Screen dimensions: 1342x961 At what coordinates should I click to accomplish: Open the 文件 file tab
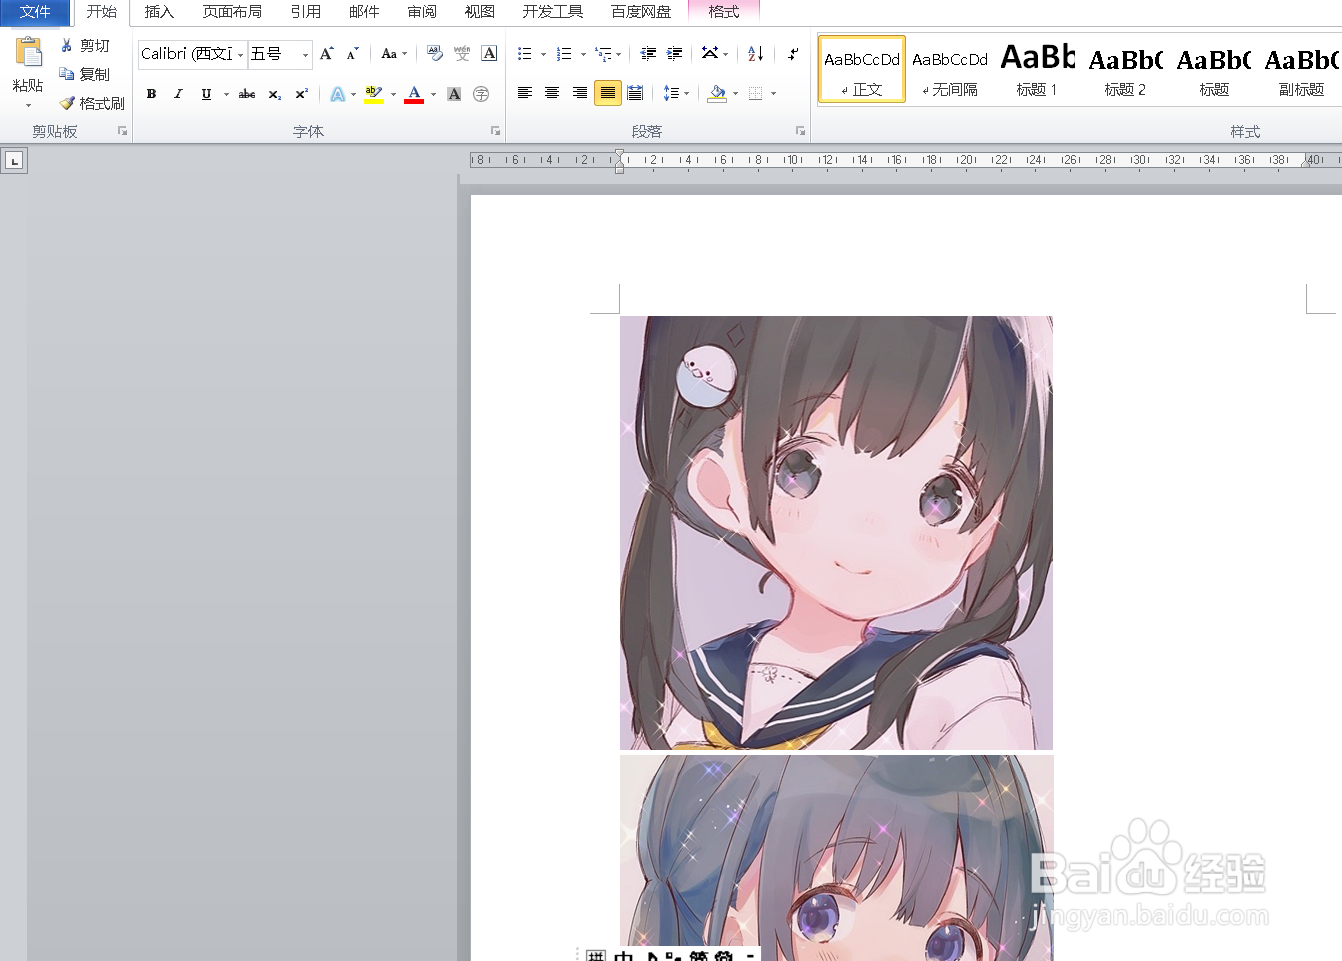35,12
